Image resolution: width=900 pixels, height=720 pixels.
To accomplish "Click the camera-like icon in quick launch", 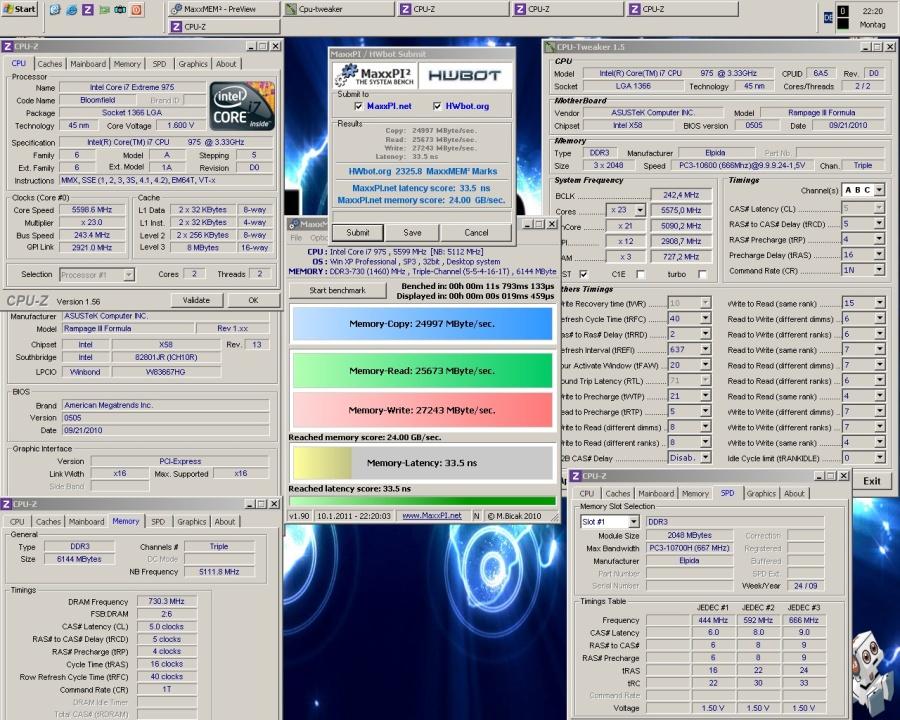I will tap(121, 9).
